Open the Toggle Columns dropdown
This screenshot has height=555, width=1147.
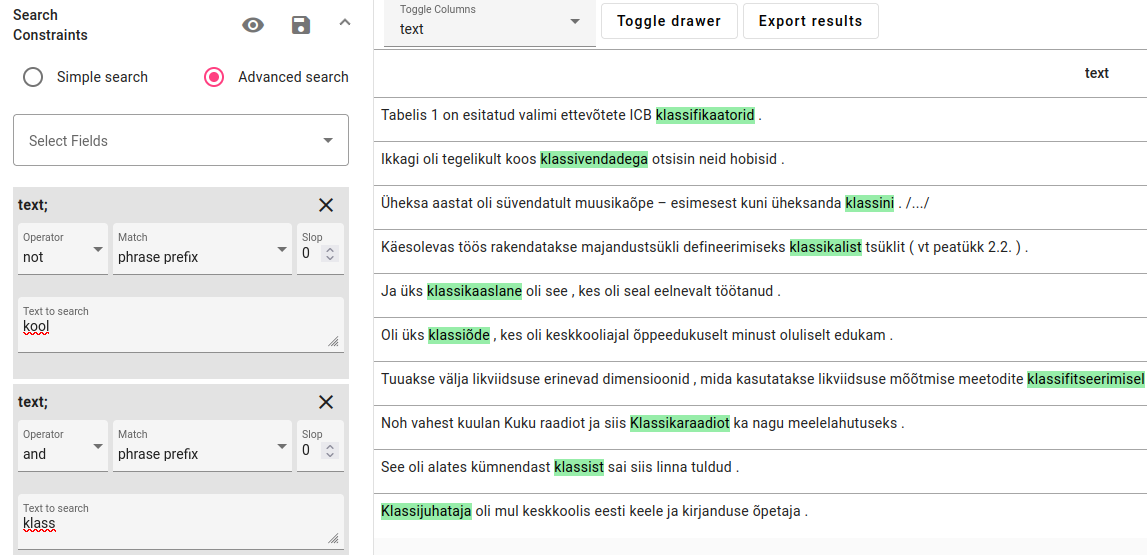click(490, 22)
